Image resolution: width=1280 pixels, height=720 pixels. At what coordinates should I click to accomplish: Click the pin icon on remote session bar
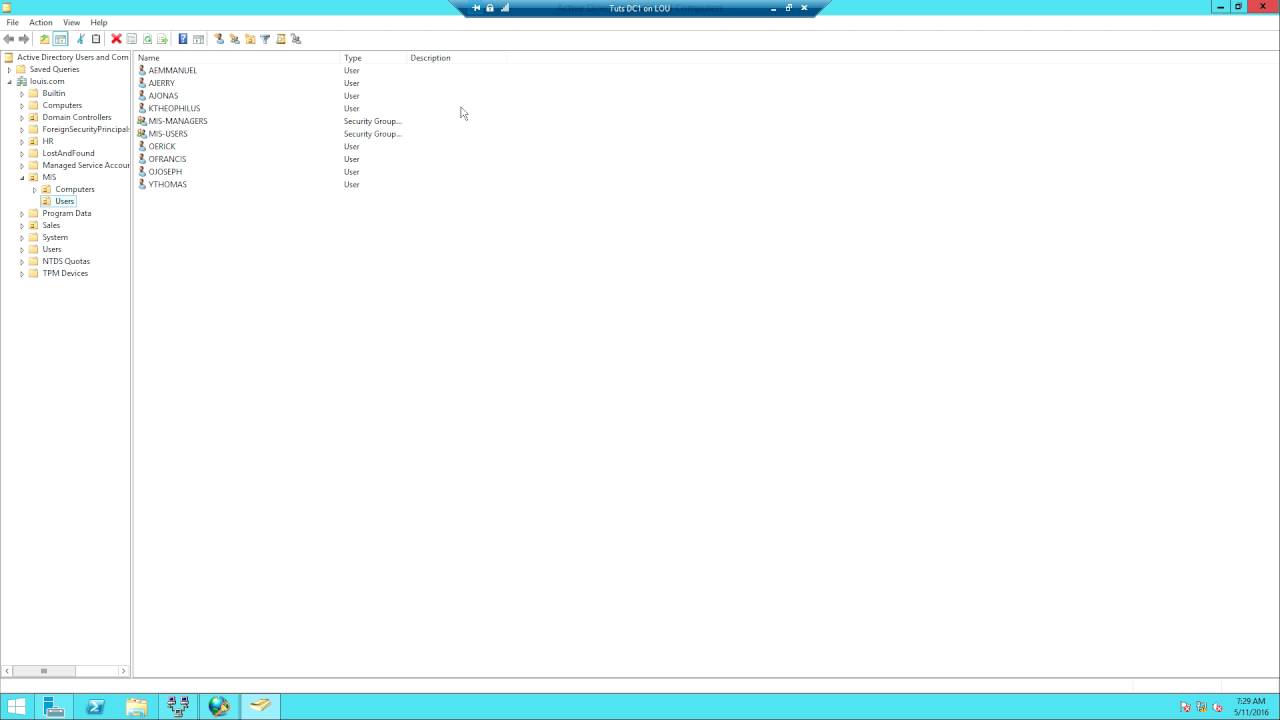[x=476, y=8]
